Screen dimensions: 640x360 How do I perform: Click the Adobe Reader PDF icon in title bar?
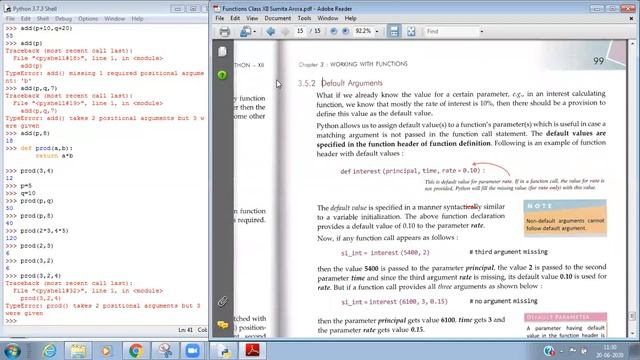217,9
